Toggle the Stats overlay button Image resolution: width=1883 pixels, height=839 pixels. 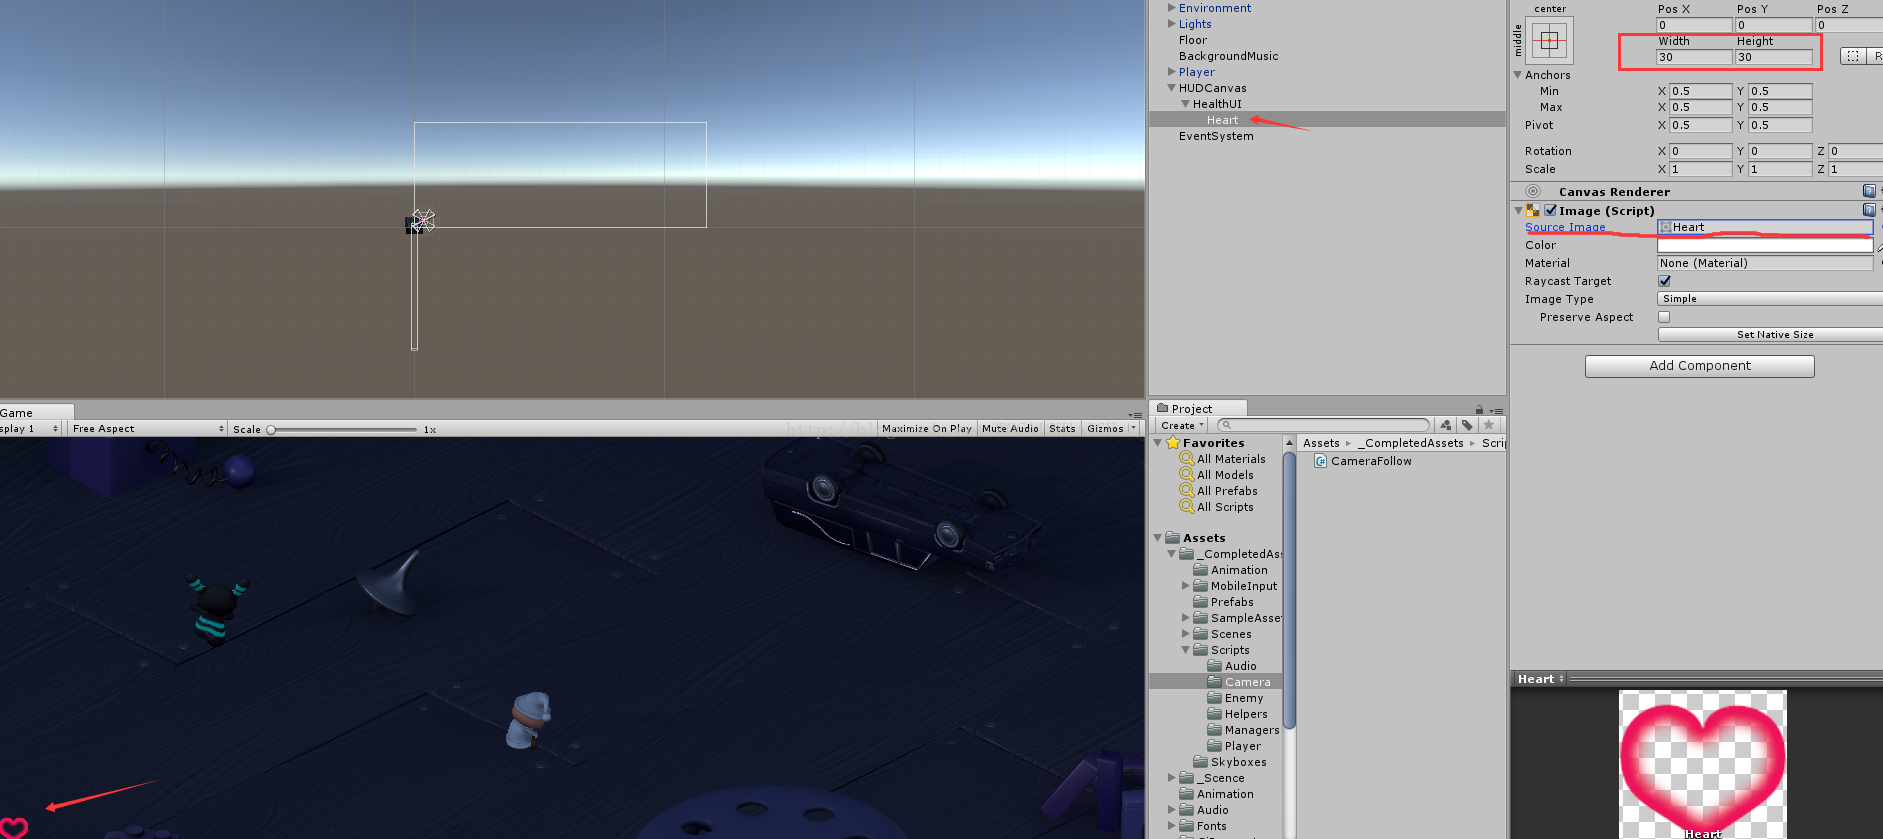(1062, 428)
